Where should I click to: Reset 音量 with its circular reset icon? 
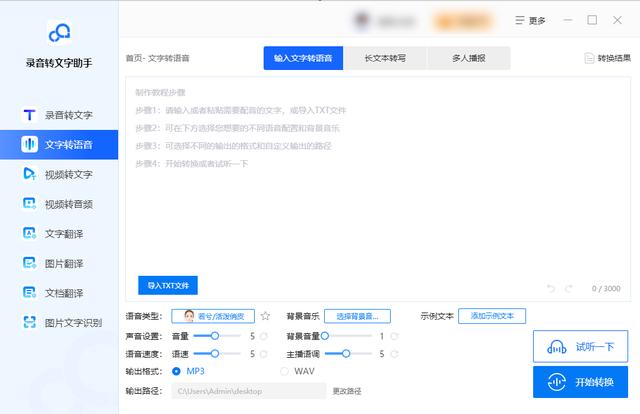(264, 336)
